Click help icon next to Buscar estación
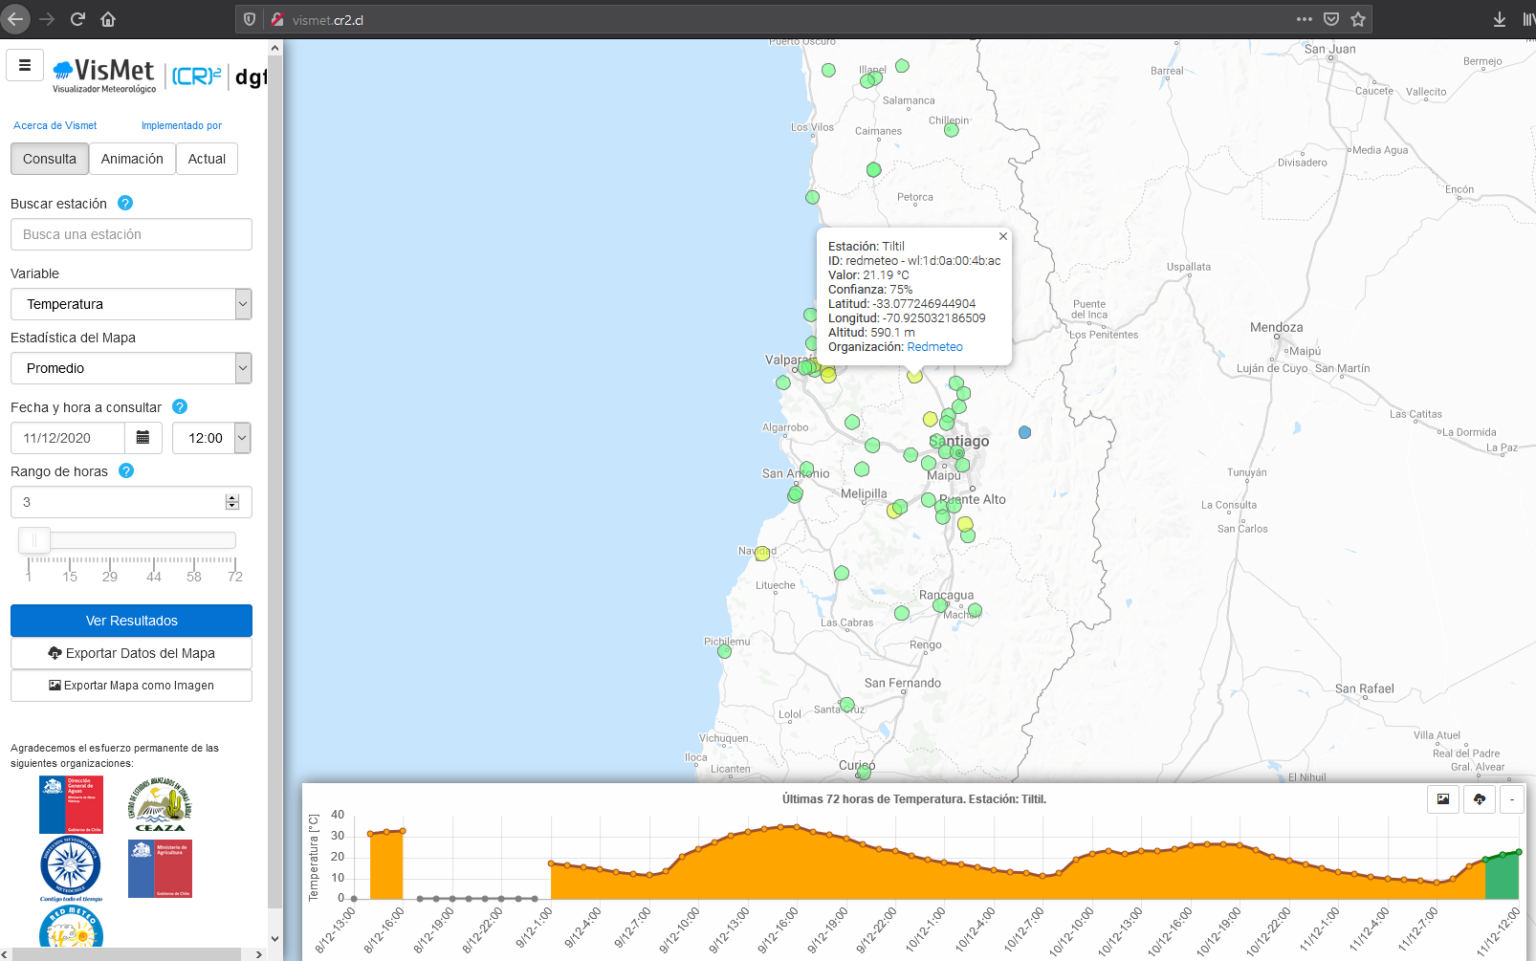Image resolution: width=1536 pixels, height=961 pixels. [125, 203]
